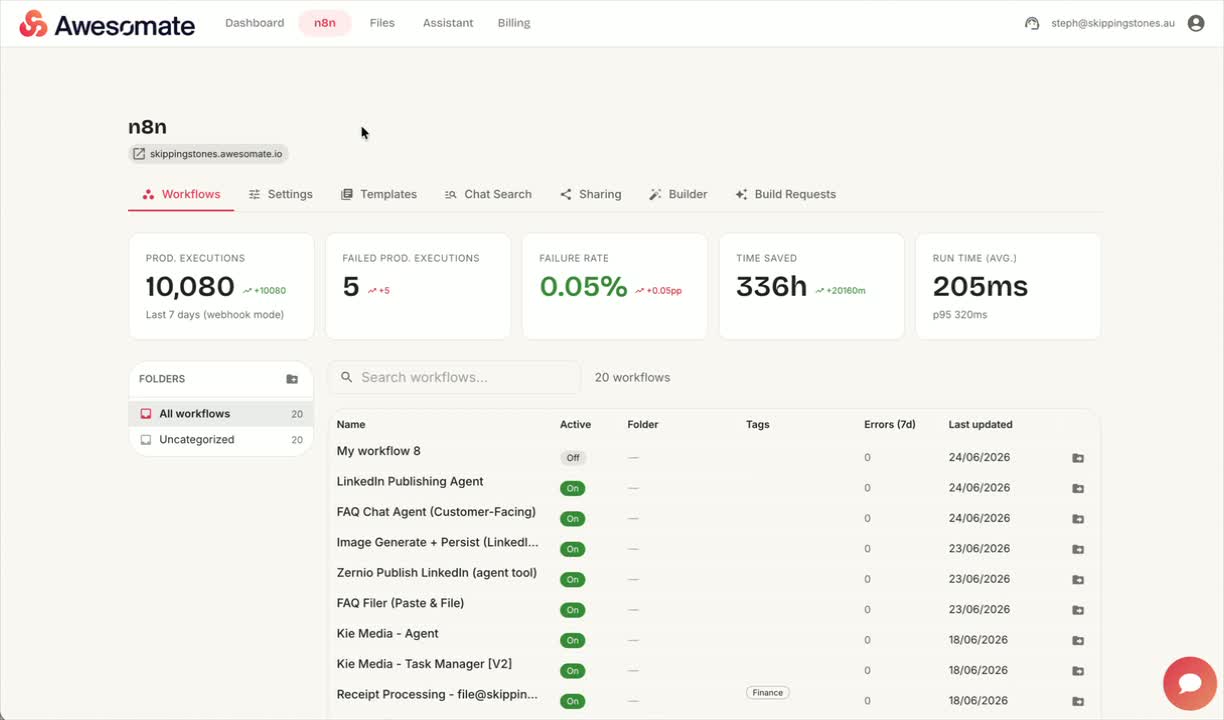
Task: Focus the Search workflows input field
Action: 455,377
